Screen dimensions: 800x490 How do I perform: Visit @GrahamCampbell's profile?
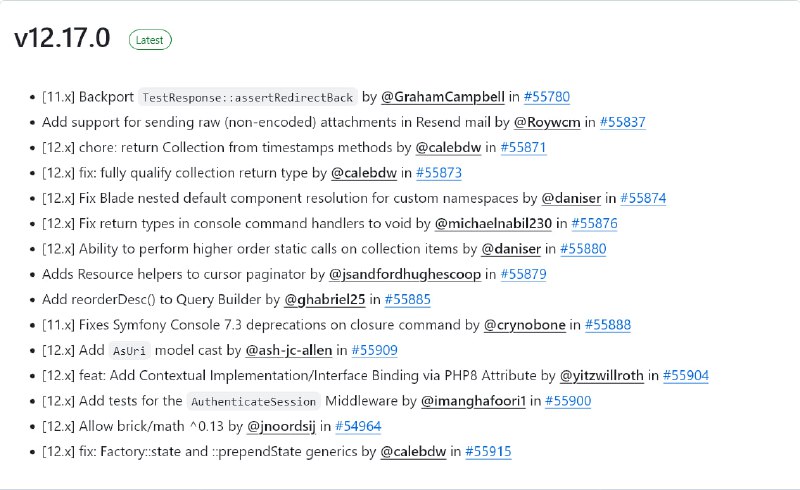tap(442, 97)
